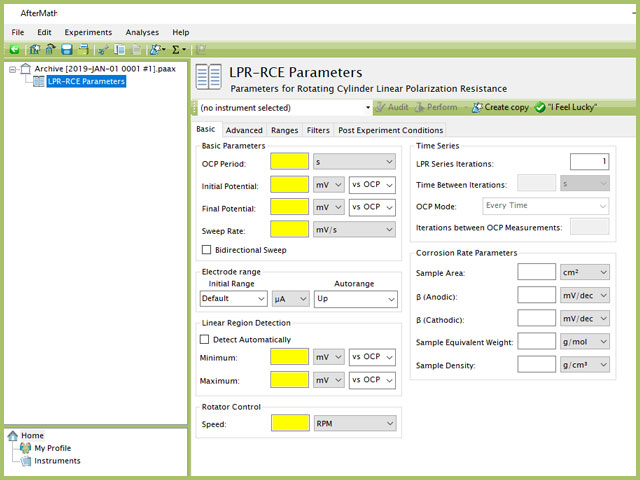The width and height of the screenshot is (640, 480).
Task: Select LPR-RCE Parameters in the archive tree
Action: (86, 81)
